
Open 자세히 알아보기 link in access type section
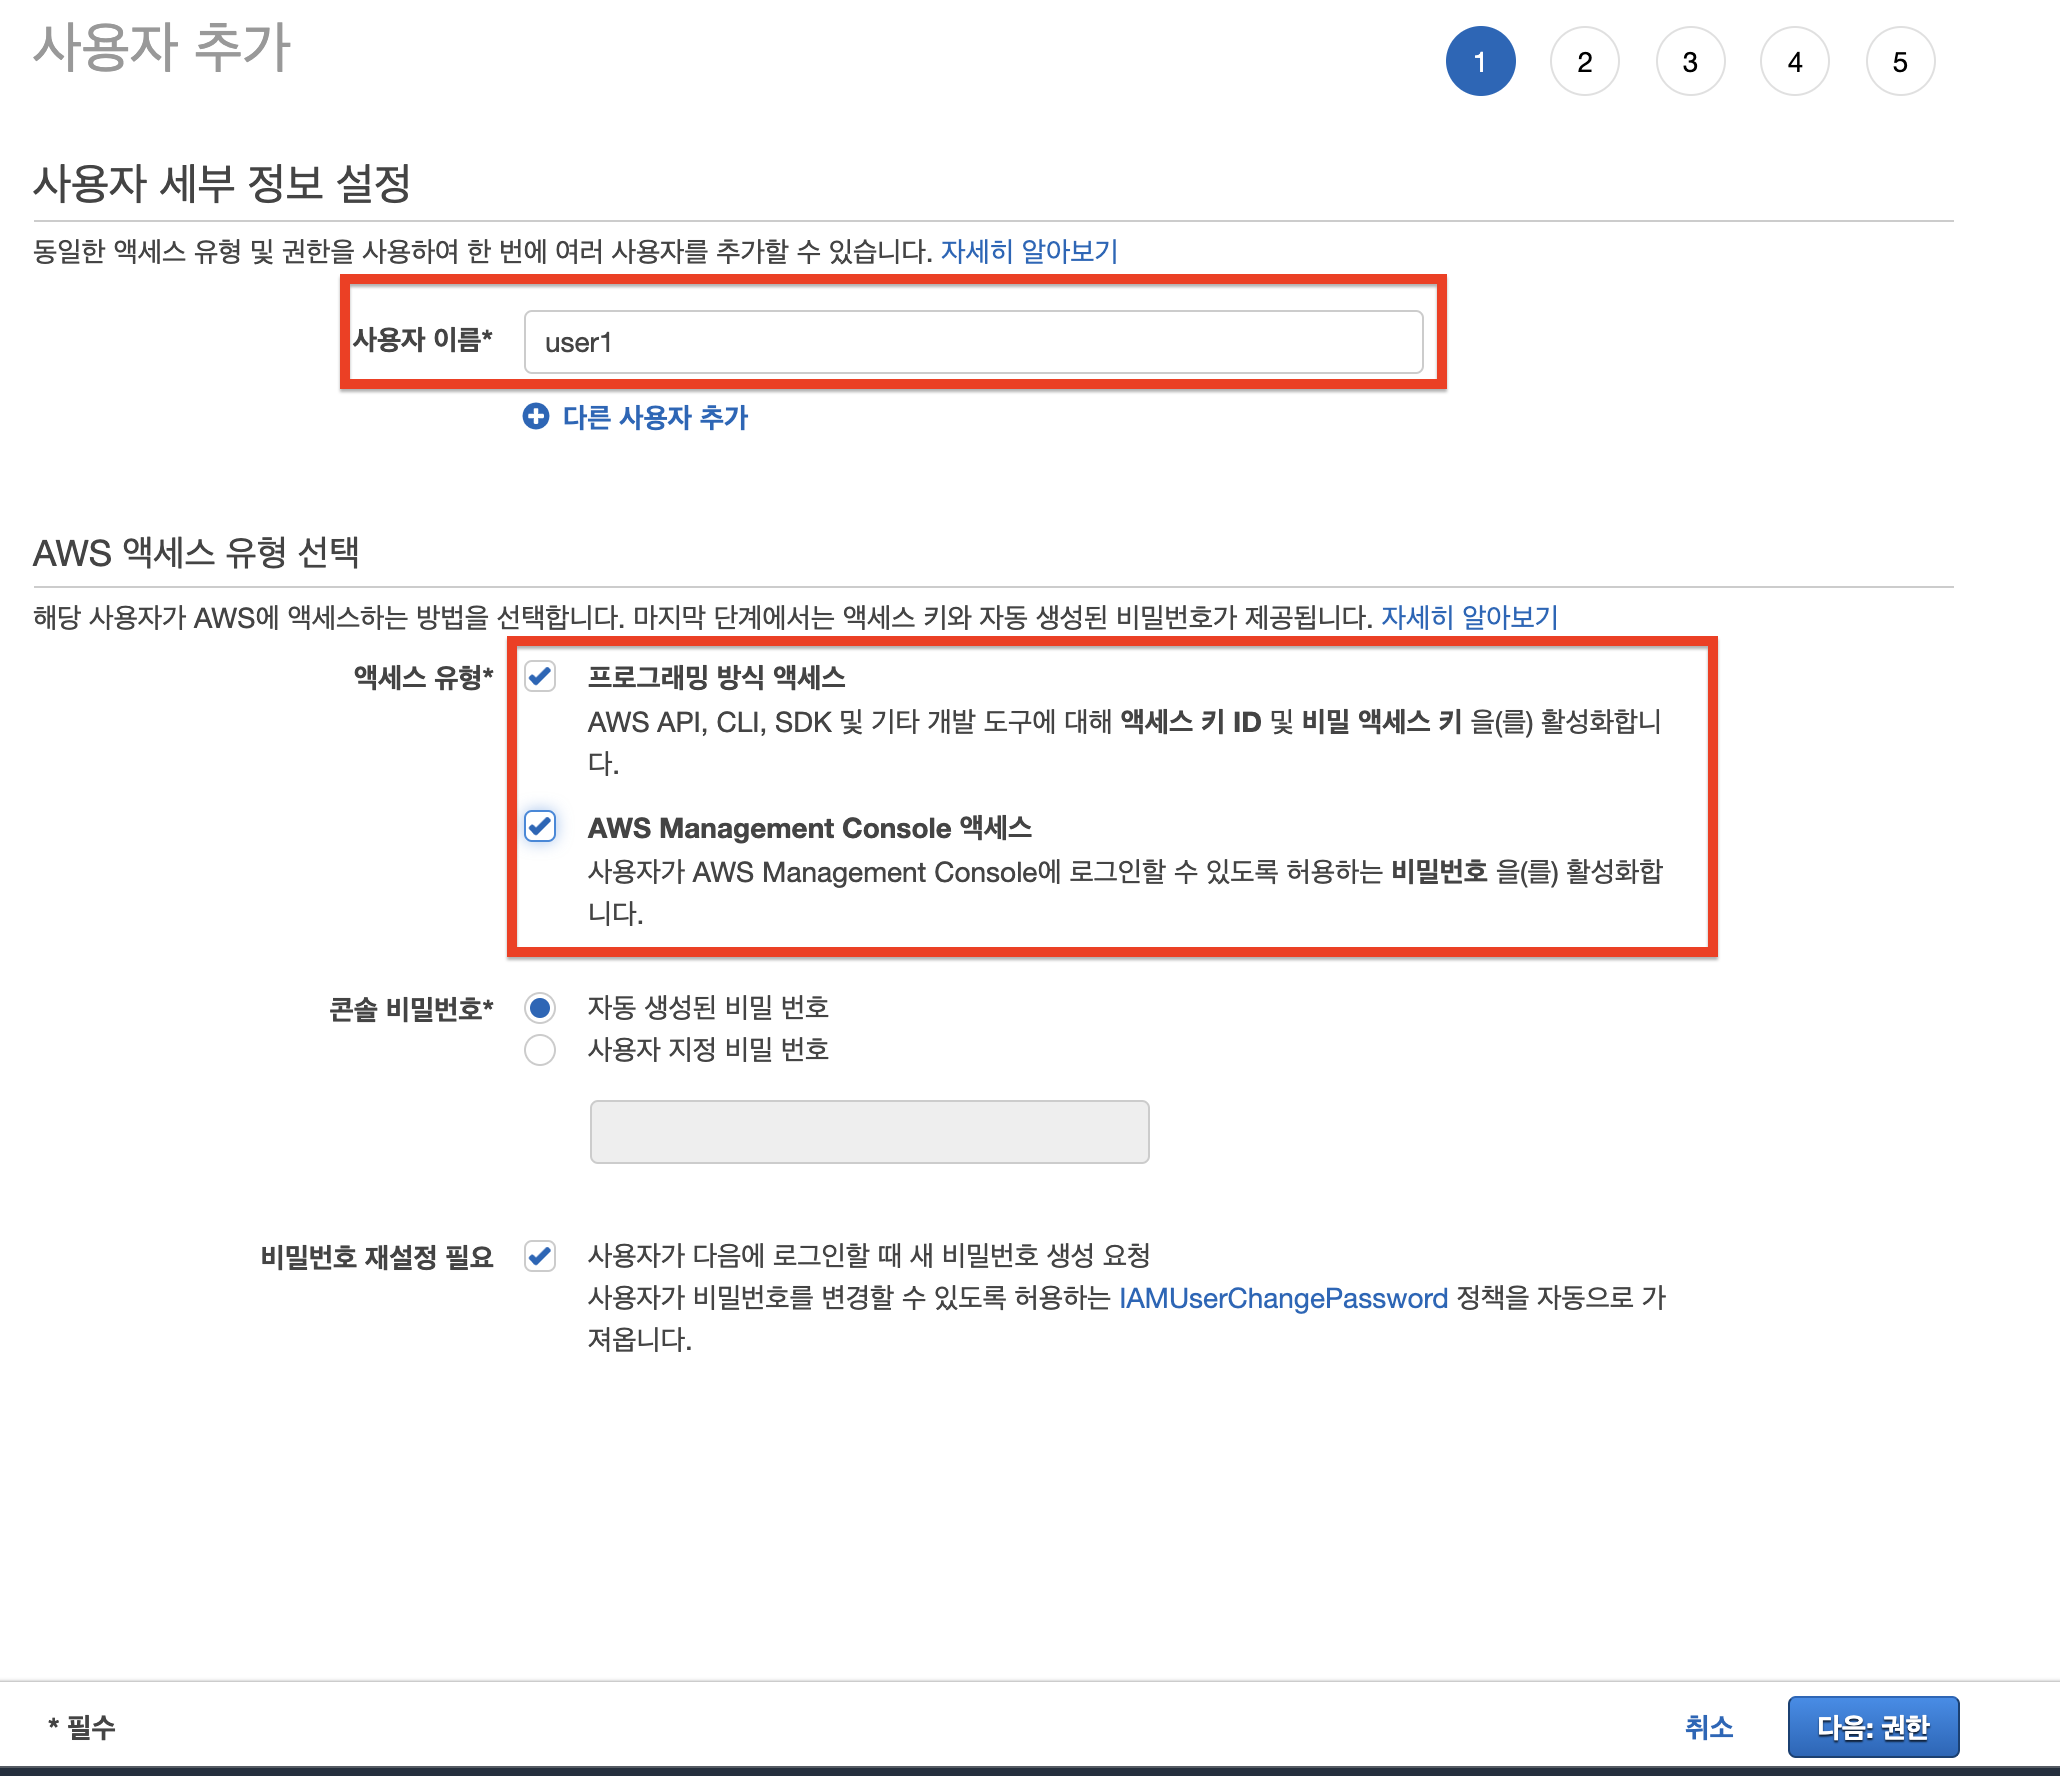coord(1469,617)
